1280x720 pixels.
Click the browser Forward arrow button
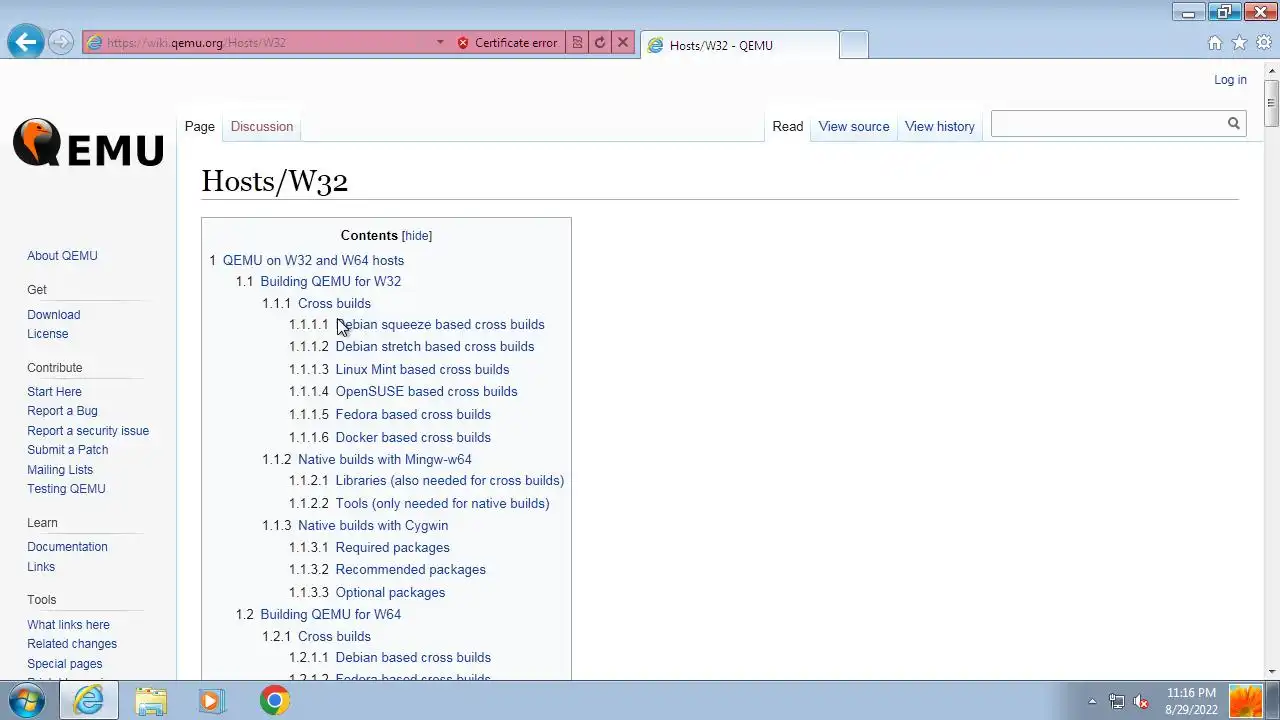pos(61,42)
